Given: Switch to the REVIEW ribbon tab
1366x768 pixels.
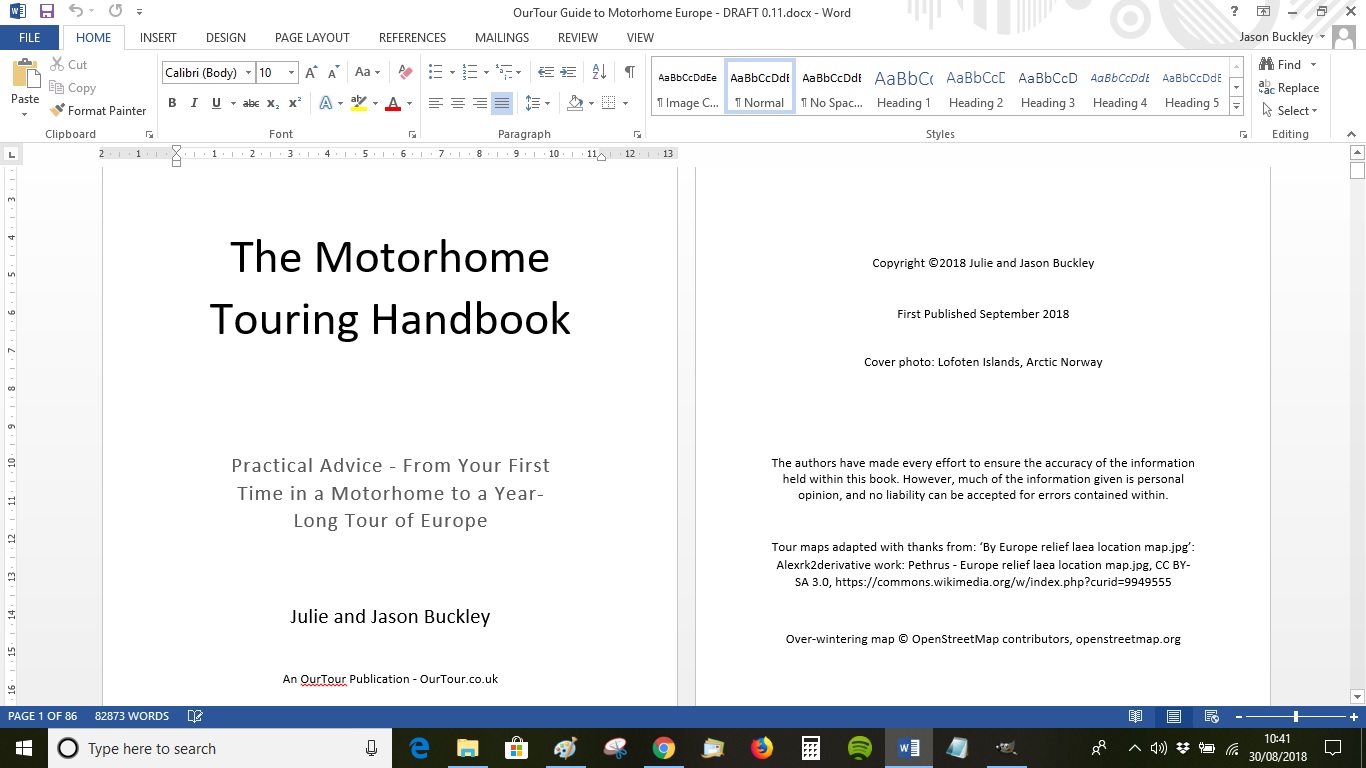Looking at the screenshot, I should tap(577, 37).
